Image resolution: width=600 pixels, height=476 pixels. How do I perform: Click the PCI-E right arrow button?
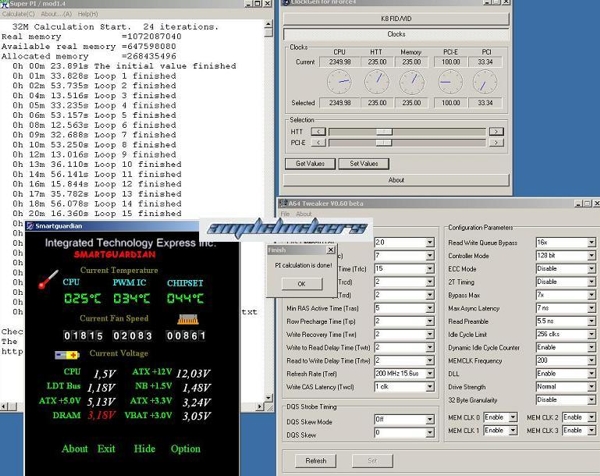click(494, 143)
